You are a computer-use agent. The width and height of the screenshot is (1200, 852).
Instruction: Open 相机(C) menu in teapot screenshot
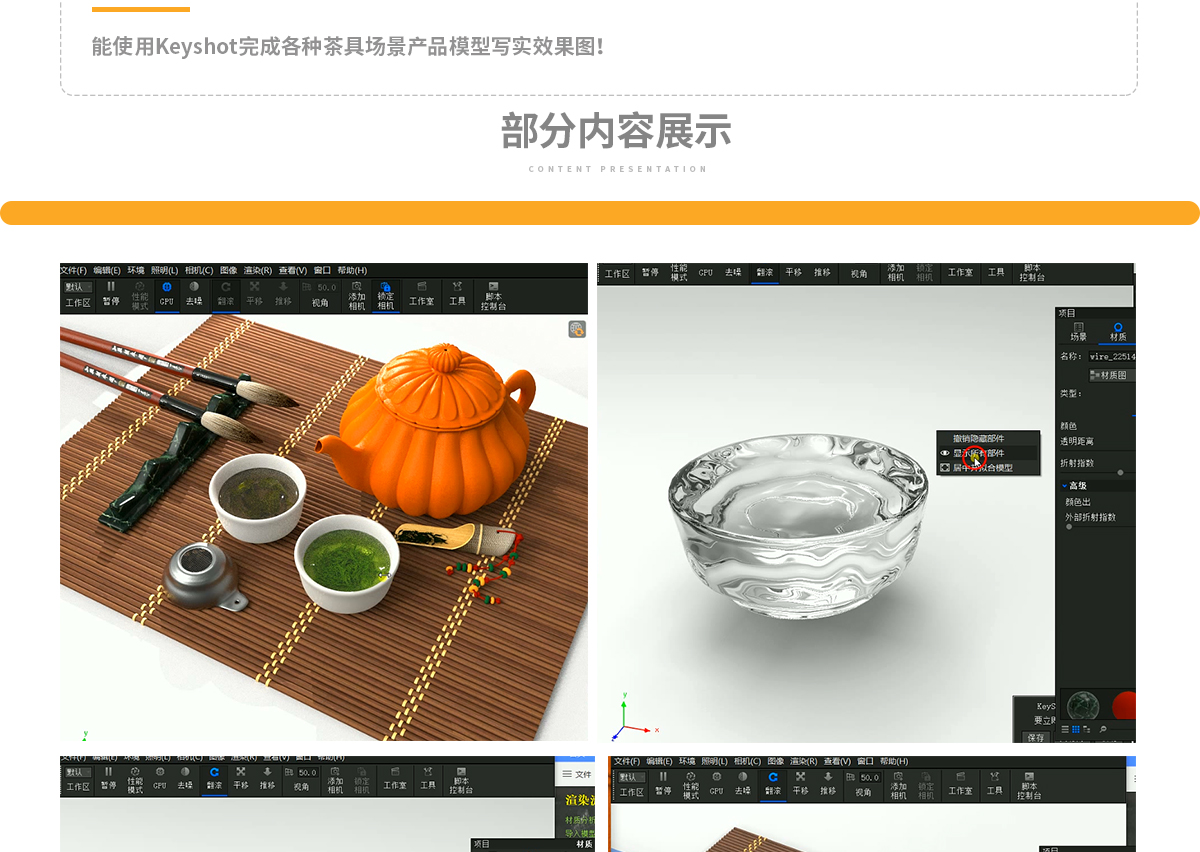tap(199, 270)
